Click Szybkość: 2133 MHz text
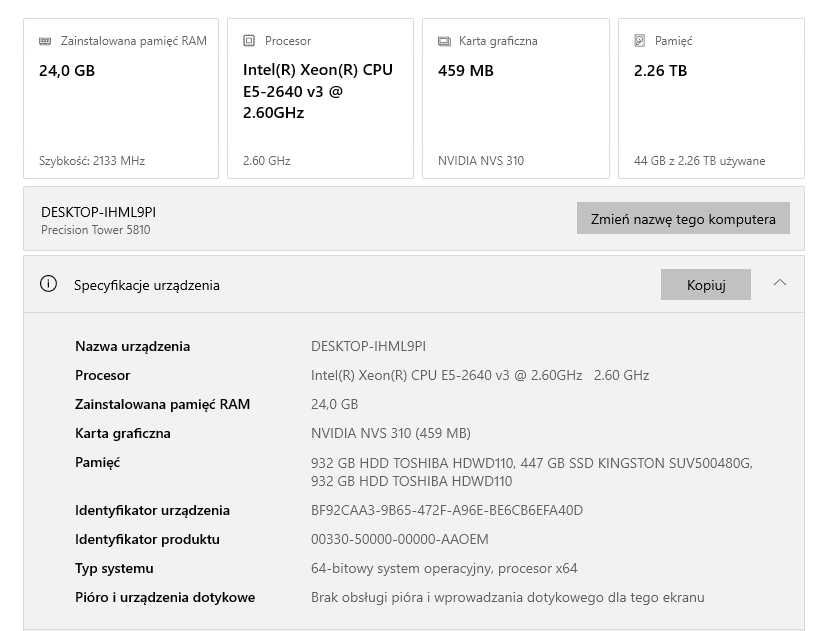Viewport: 826px width, 631px height. coord(92,161)
